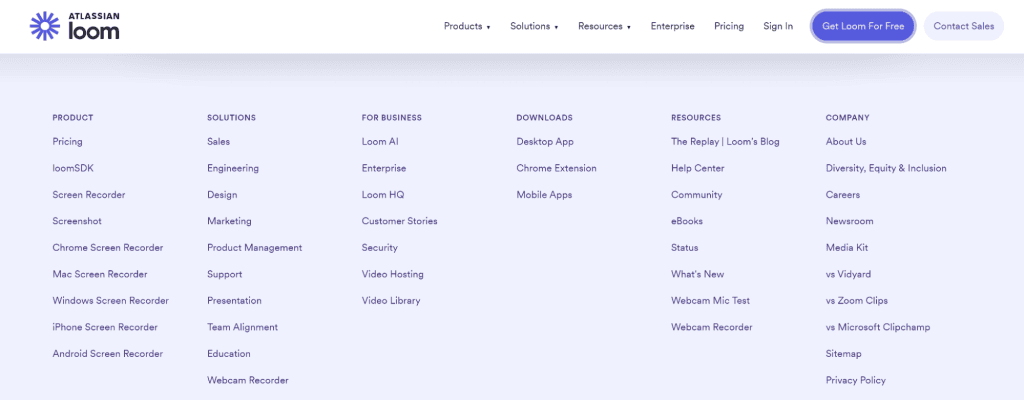
Task: Click the Contact Sales button
Action: click(x=963, y=27)
